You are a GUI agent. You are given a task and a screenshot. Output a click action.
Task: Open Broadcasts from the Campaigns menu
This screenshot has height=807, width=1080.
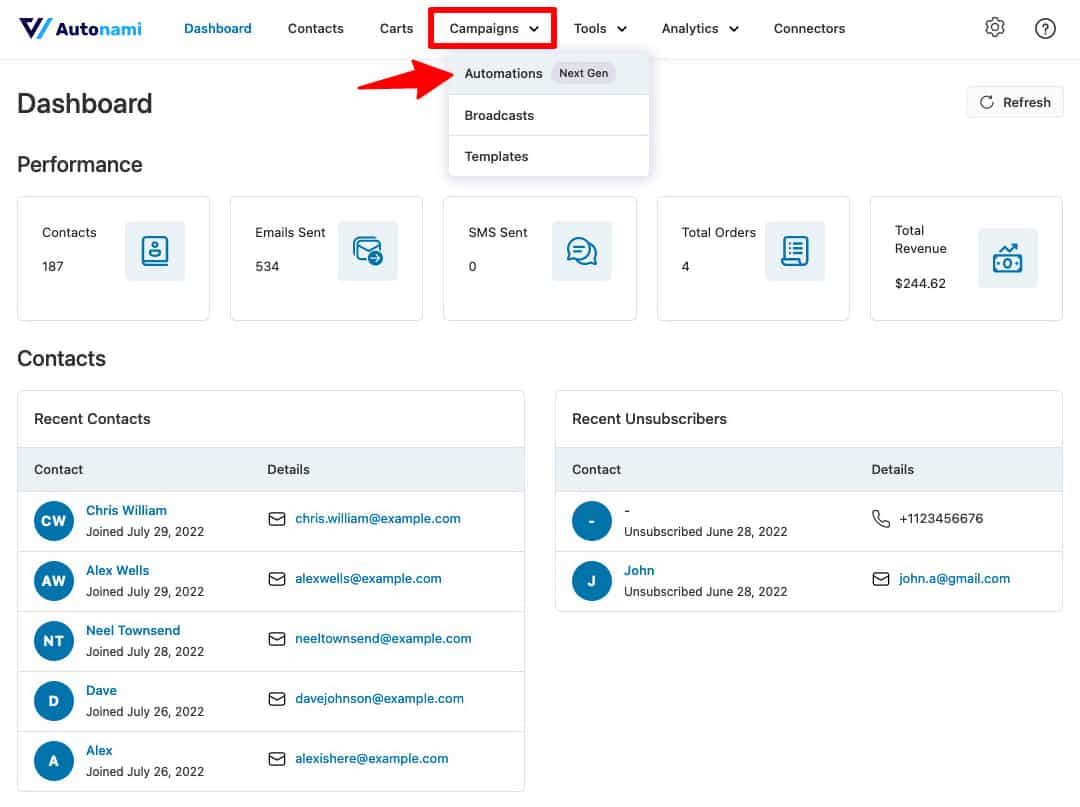pos(498,115)
